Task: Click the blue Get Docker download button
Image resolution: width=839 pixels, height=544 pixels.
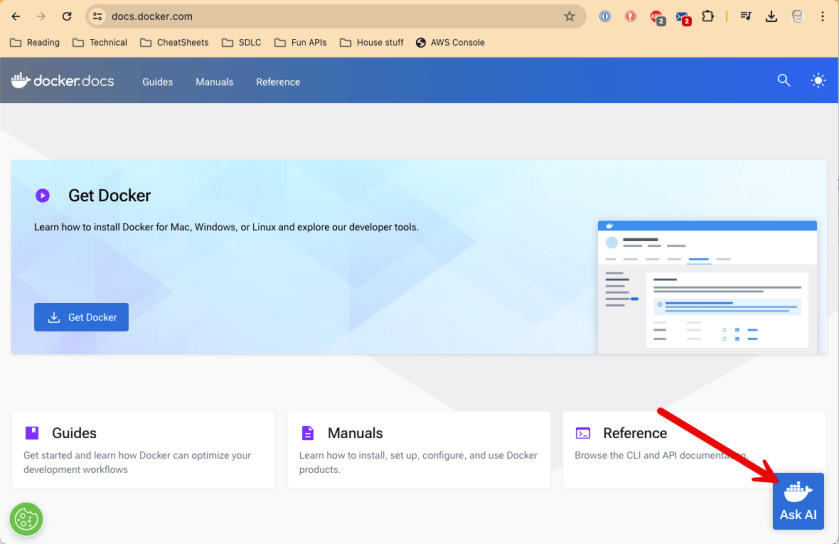Action: (81, 317)
